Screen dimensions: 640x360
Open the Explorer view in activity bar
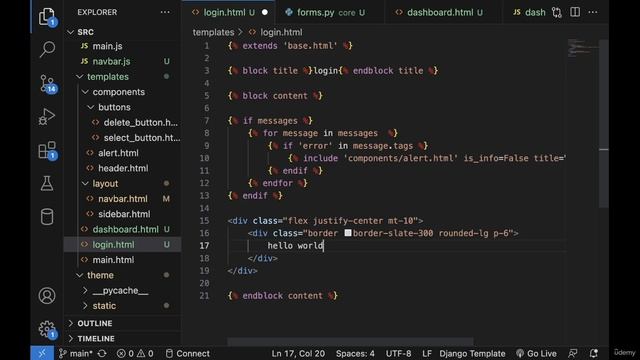click(x=47, y=17)
